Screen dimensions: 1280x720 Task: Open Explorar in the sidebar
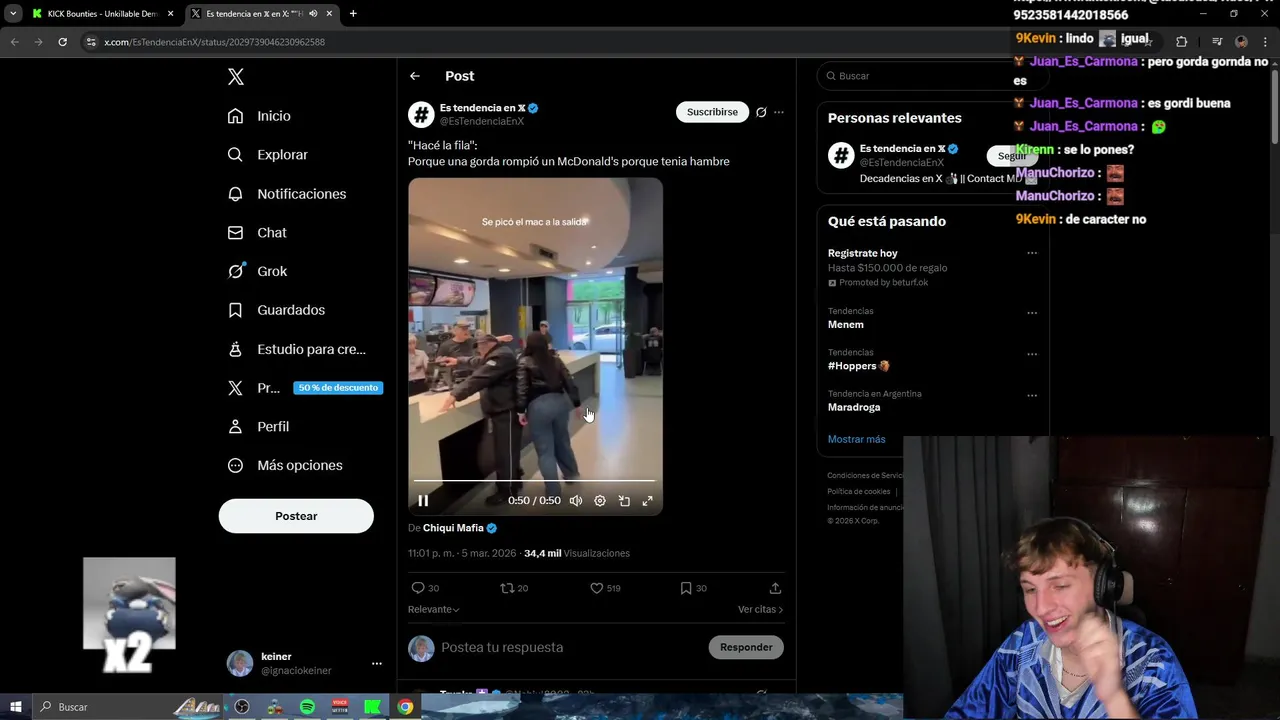(267, 155)
